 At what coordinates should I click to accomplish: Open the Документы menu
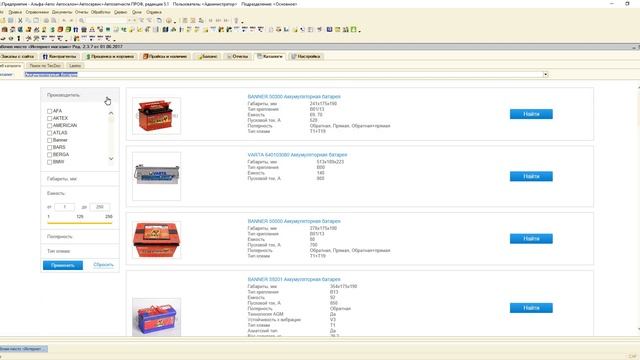coord(62,12)
